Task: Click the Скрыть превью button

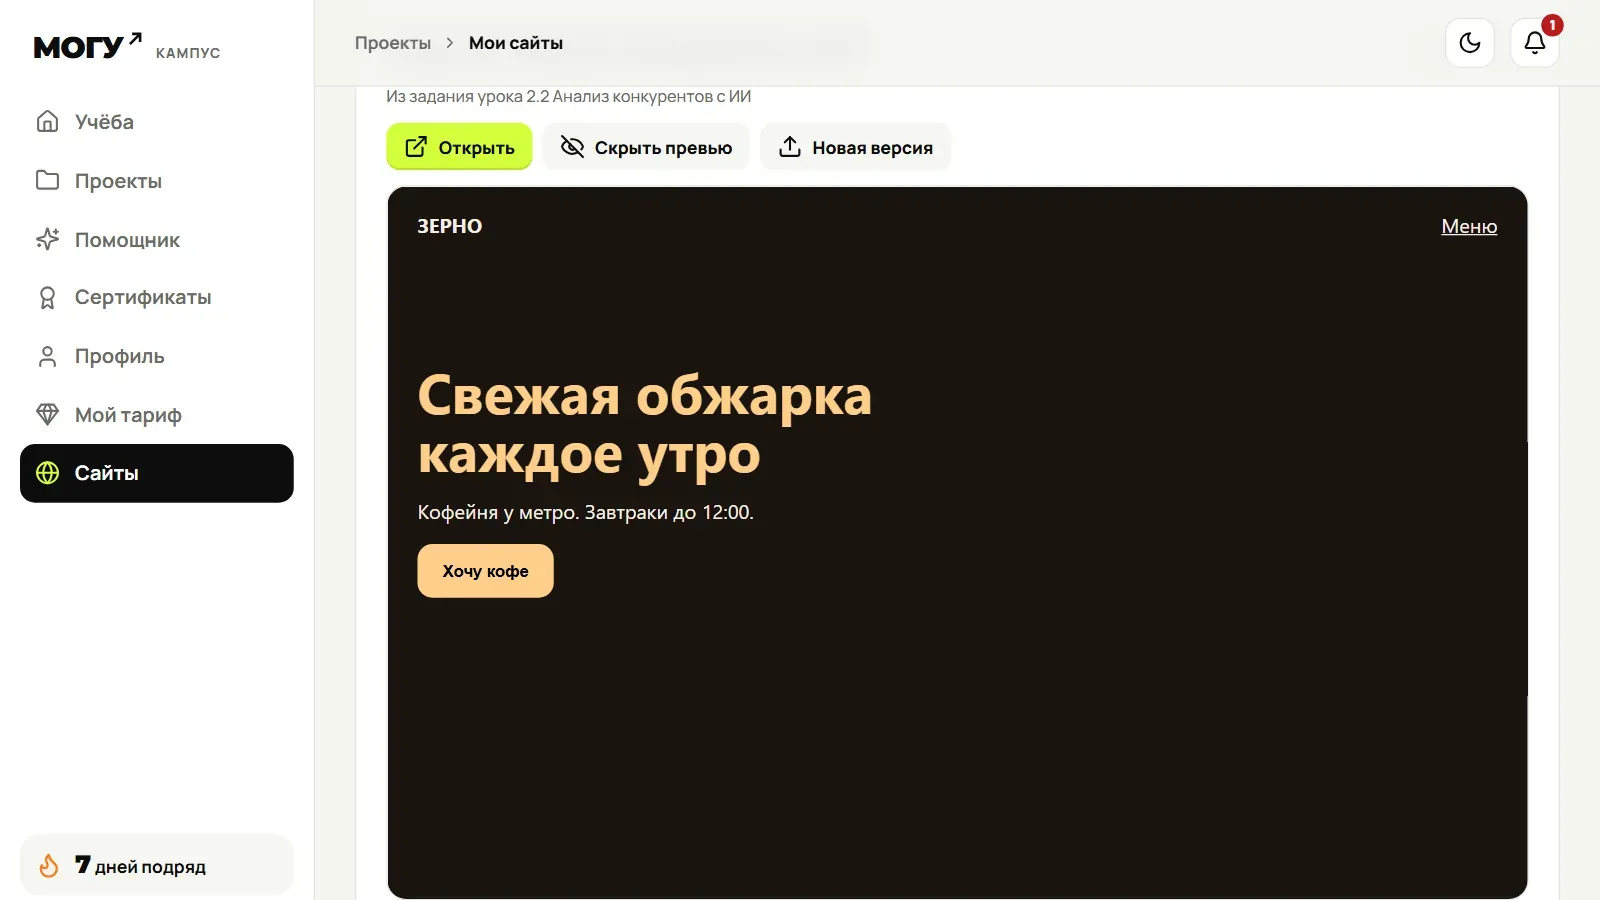Action: coord(646,147)
